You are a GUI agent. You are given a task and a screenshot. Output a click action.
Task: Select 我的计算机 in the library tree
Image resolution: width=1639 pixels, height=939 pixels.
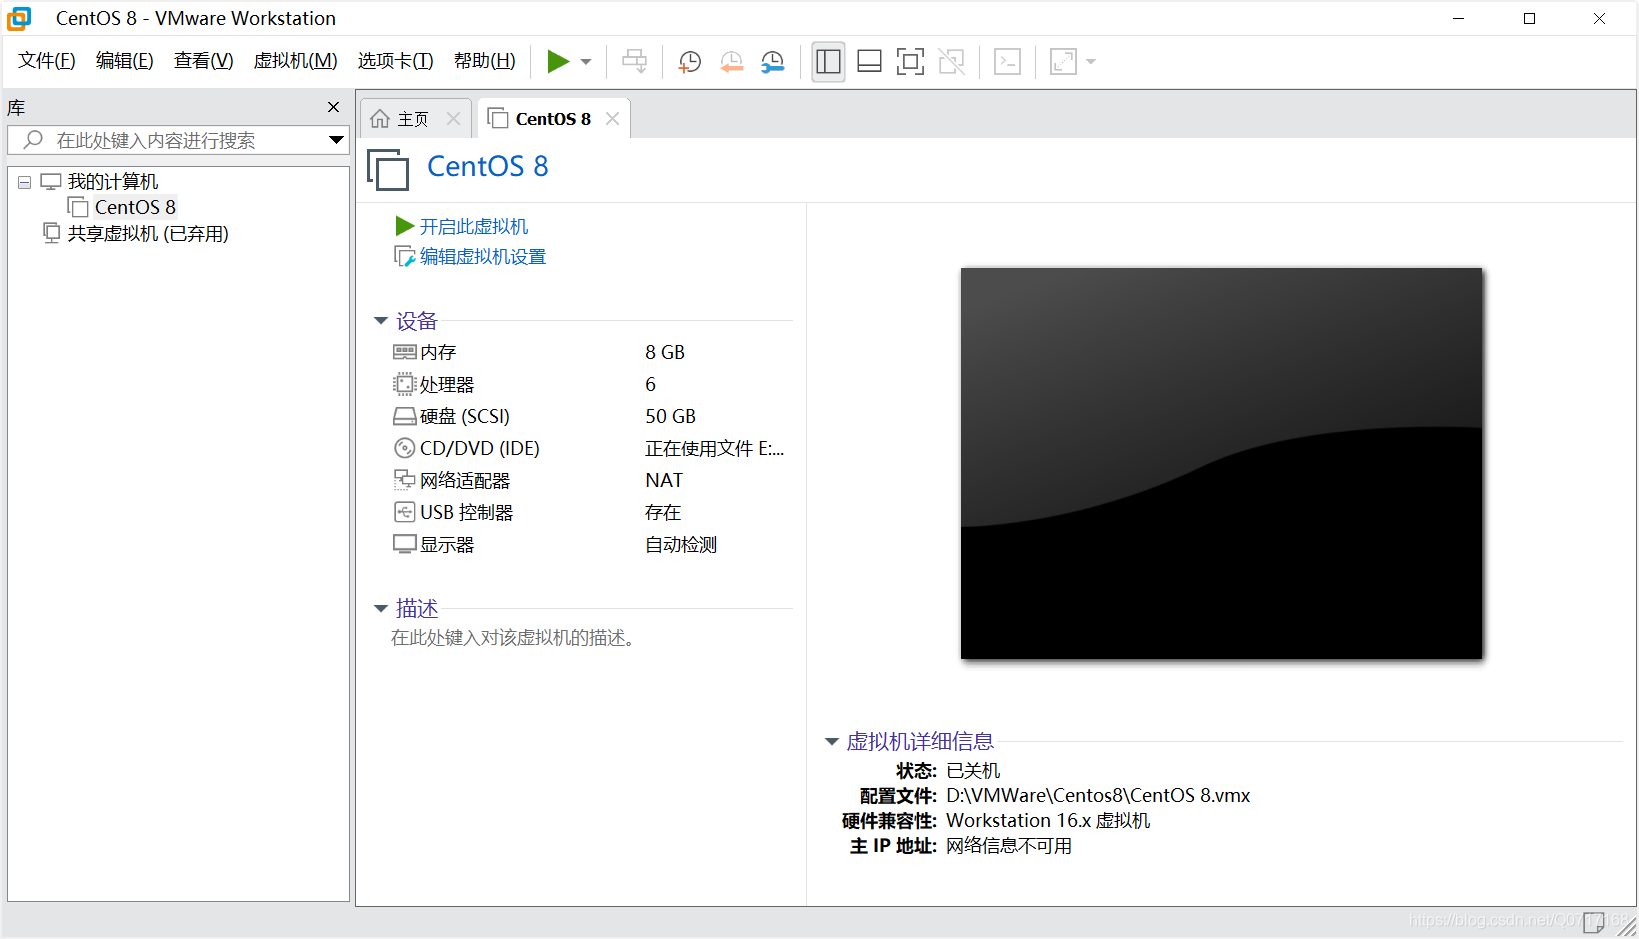click(x=112, y=181)
